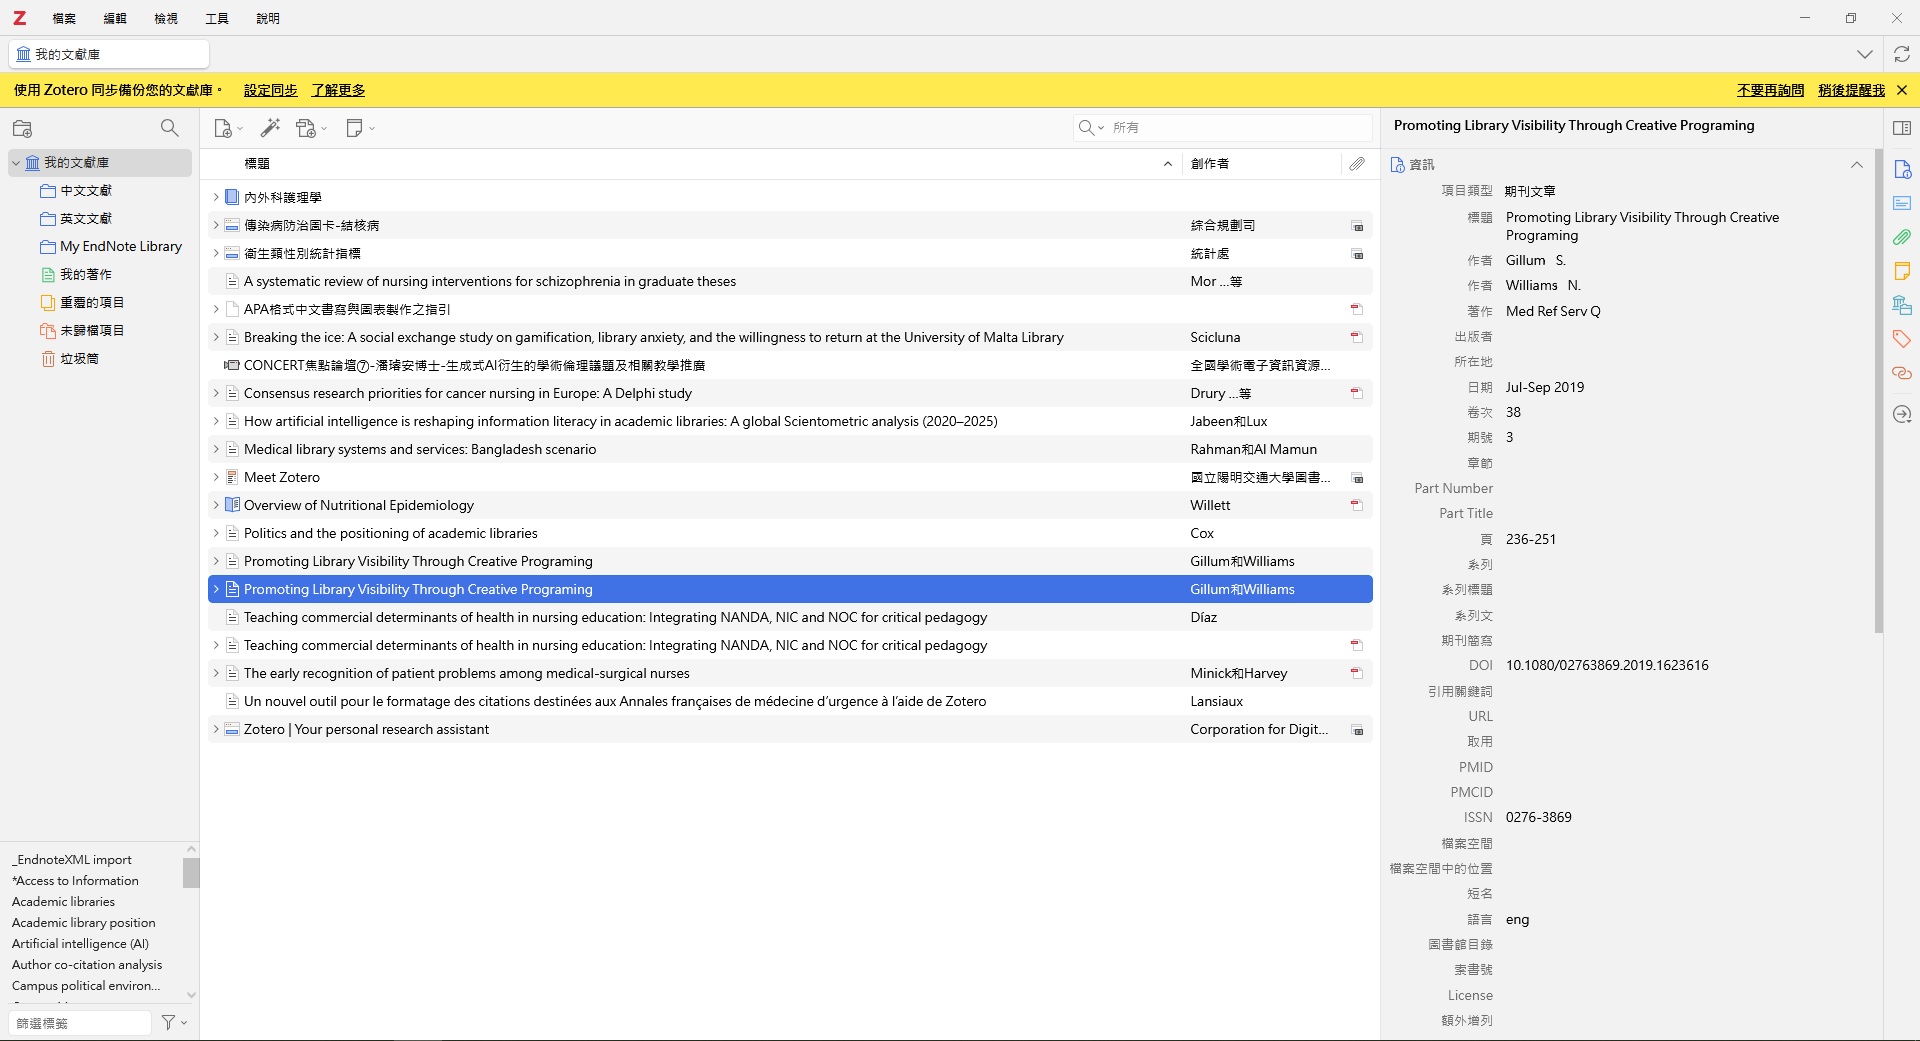Click the 稍後提醒我 link
The height and width of the screenshot is (1041, 1920).
point(1851,90)
